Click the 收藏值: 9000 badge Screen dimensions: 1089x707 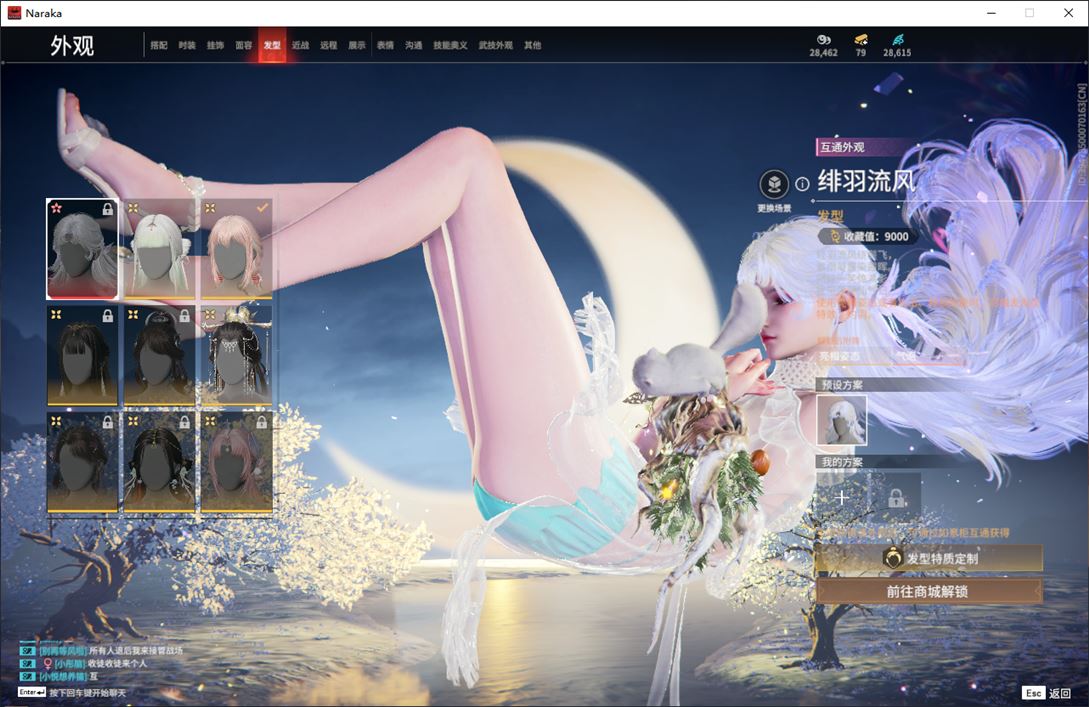click(x=869, y=236)
